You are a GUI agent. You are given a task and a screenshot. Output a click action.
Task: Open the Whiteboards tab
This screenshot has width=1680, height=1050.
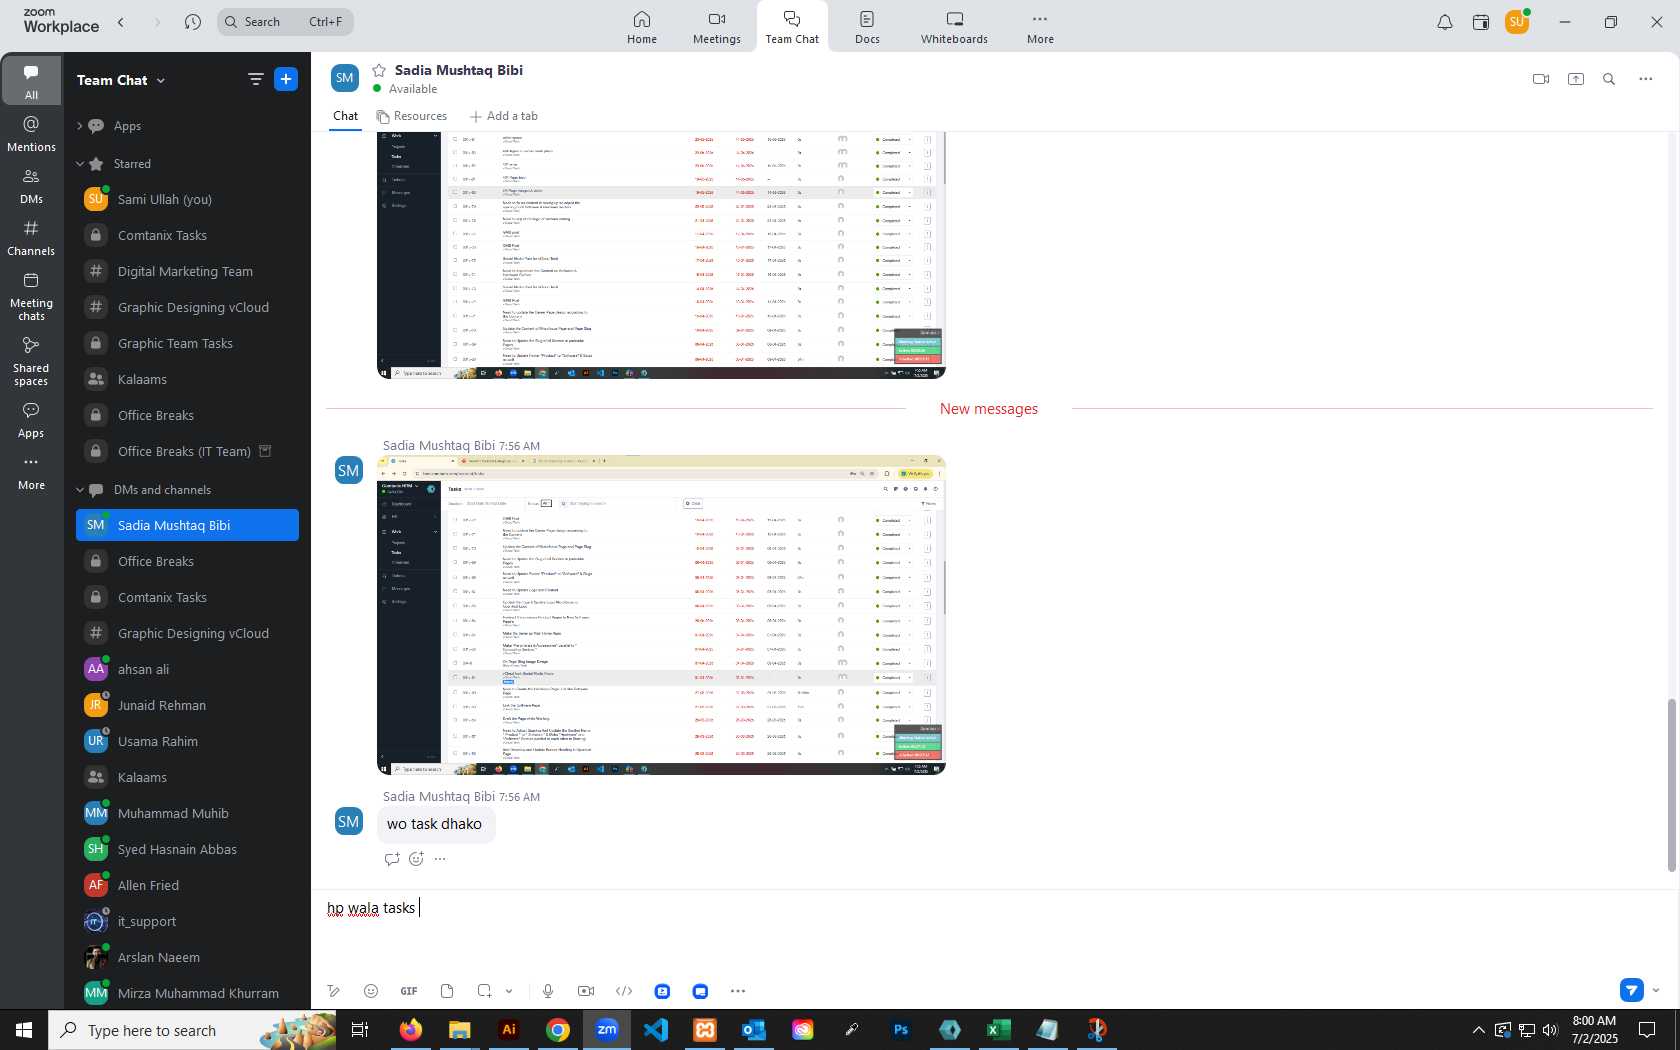pyautogui.click(x=954, y=27)
